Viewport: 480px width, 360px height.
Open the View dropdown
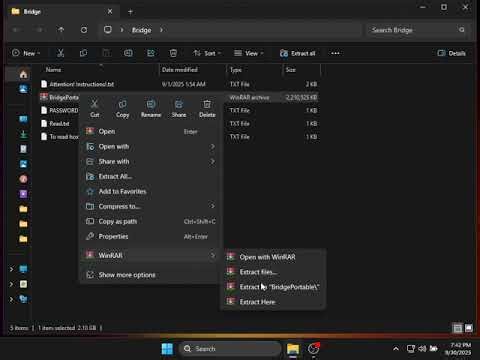click(x=249, y=53)
